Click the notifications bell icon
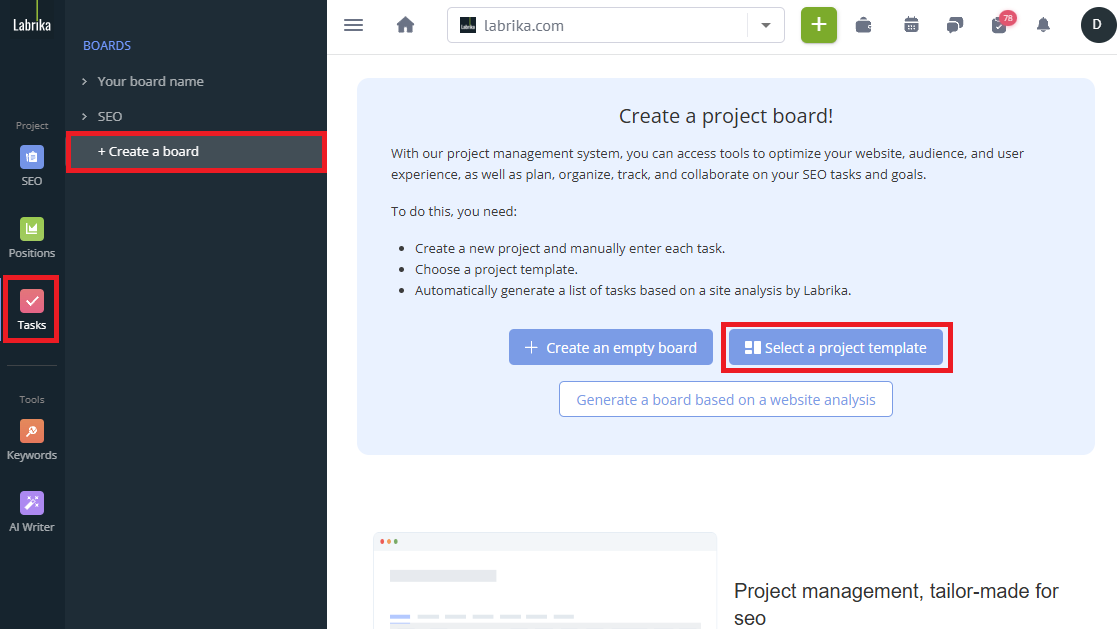 point(1043,25)
